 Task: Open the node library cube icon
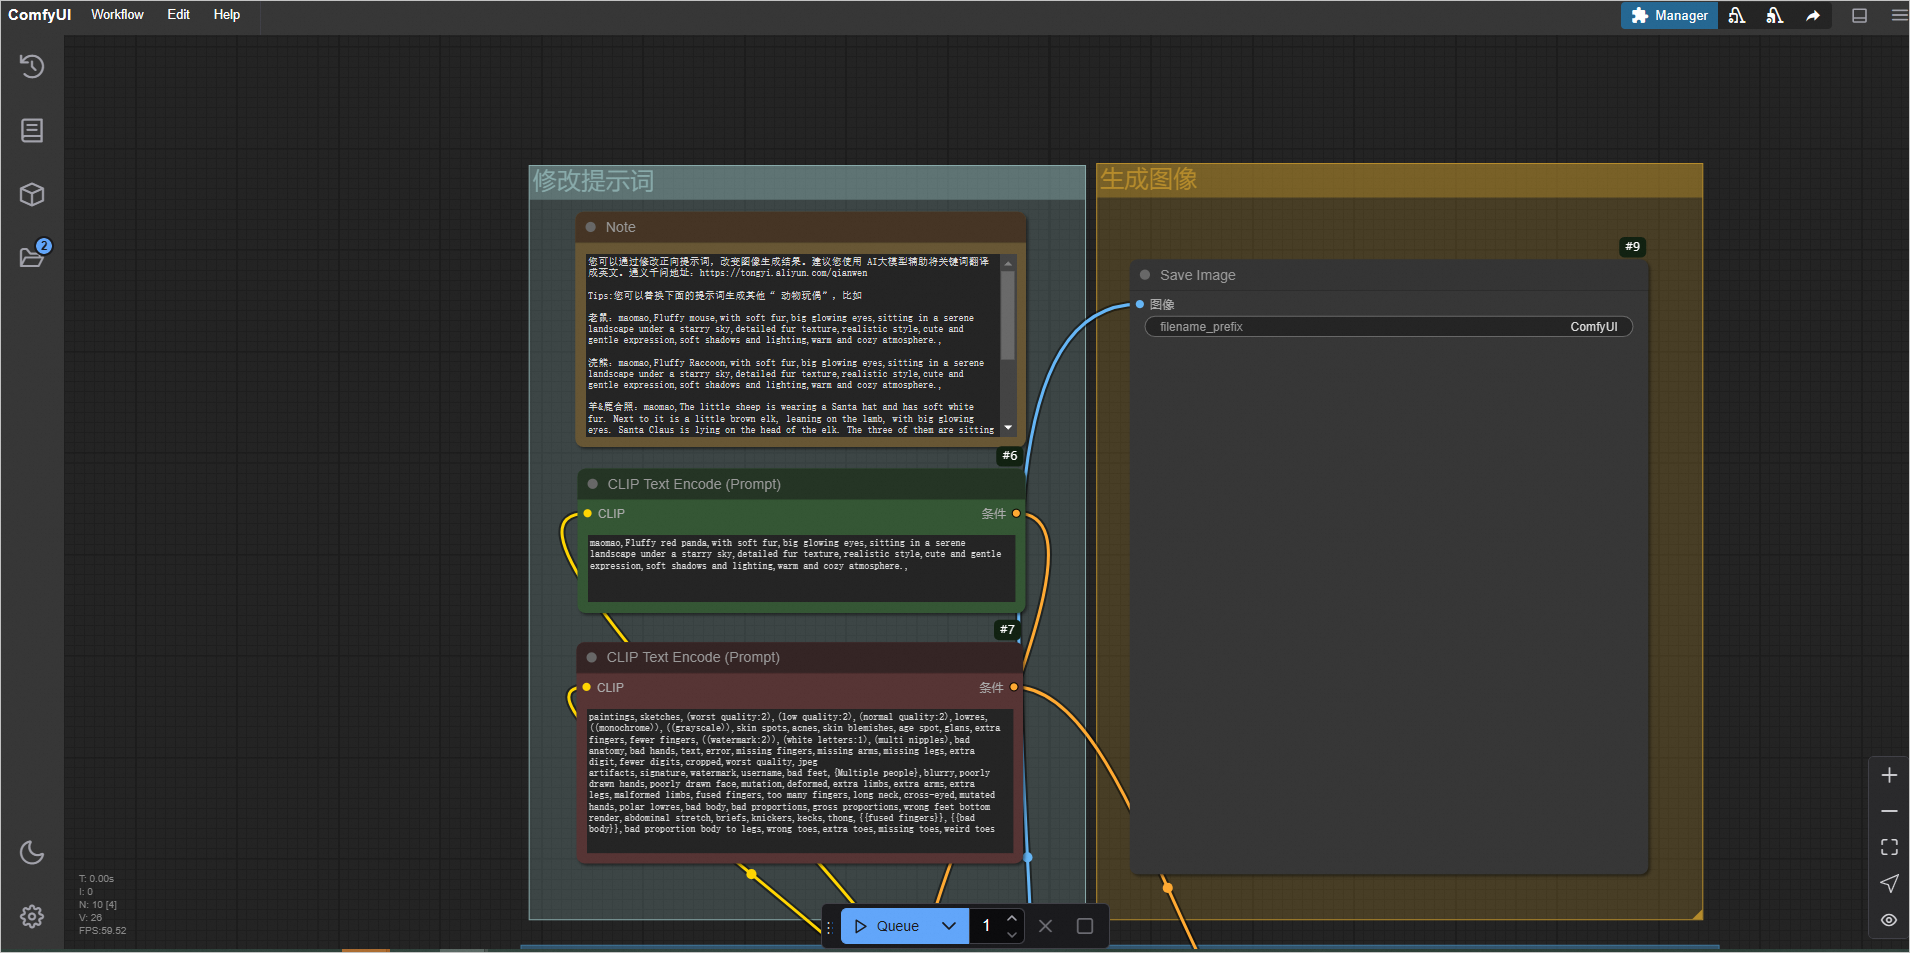pos(32,194)
